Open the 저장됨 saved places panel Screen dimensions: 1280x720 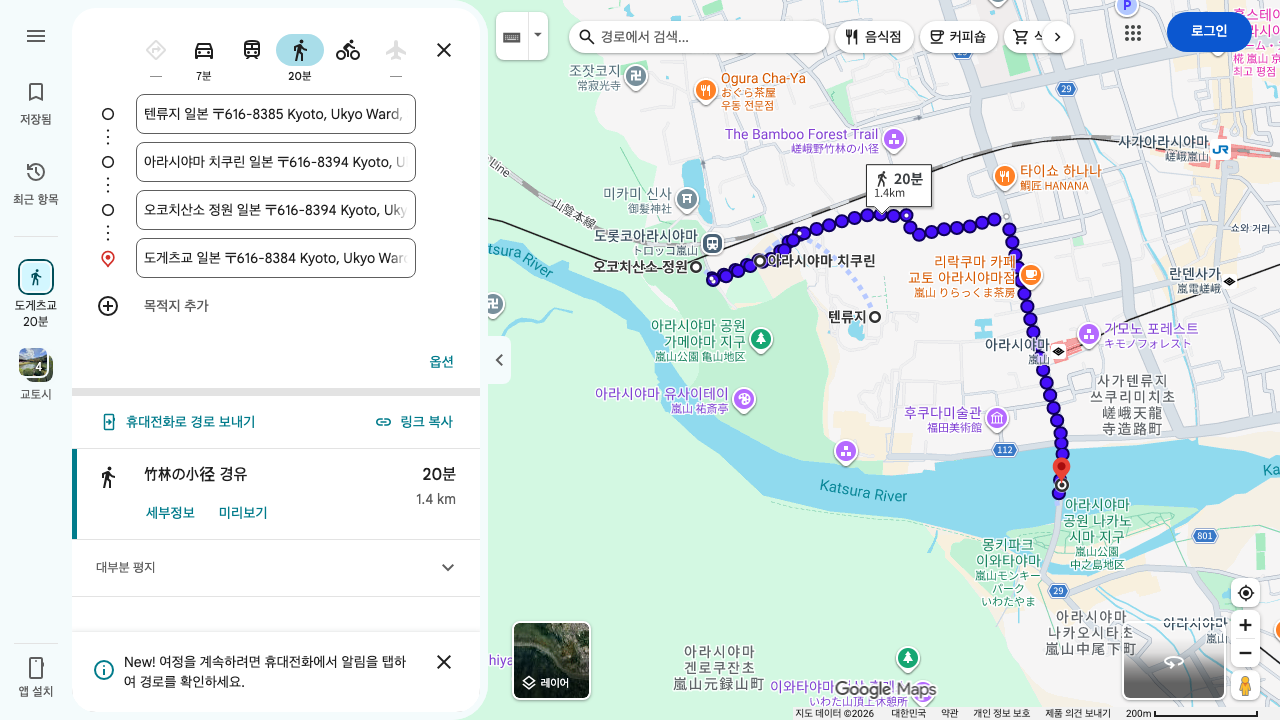[36, 104]
